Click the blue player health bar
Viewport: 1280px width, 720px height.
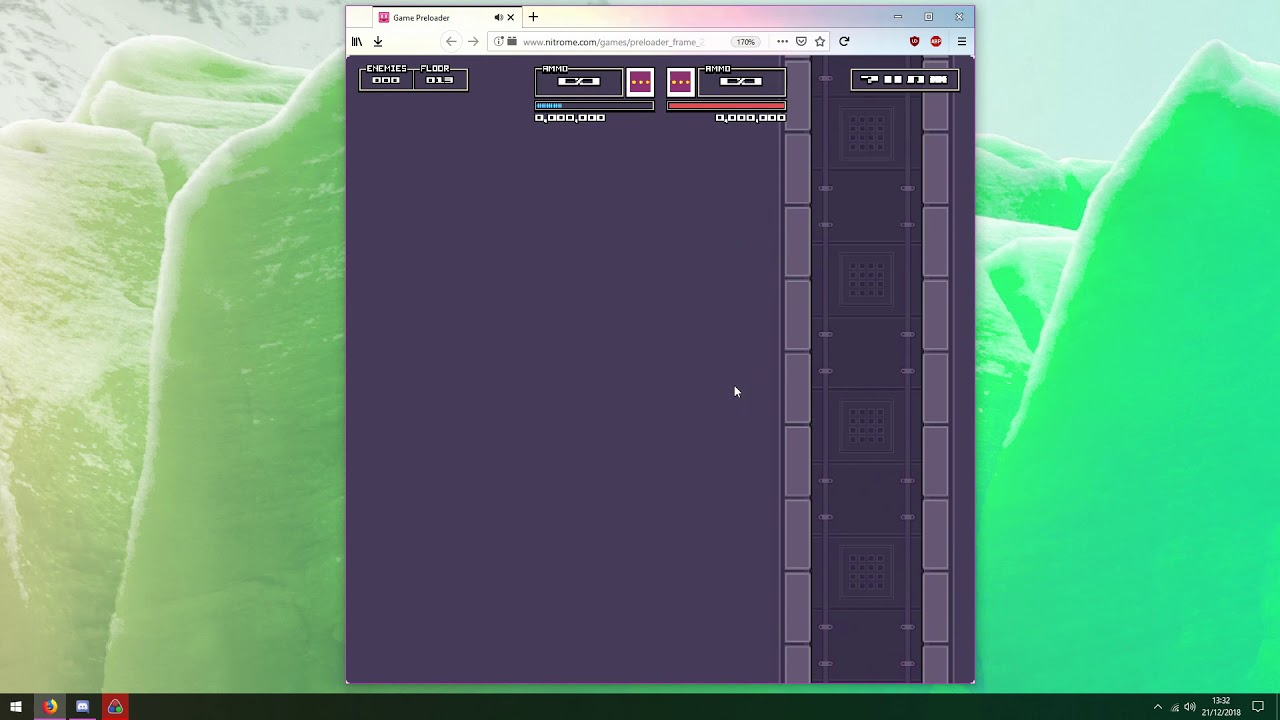click(594, 105)
